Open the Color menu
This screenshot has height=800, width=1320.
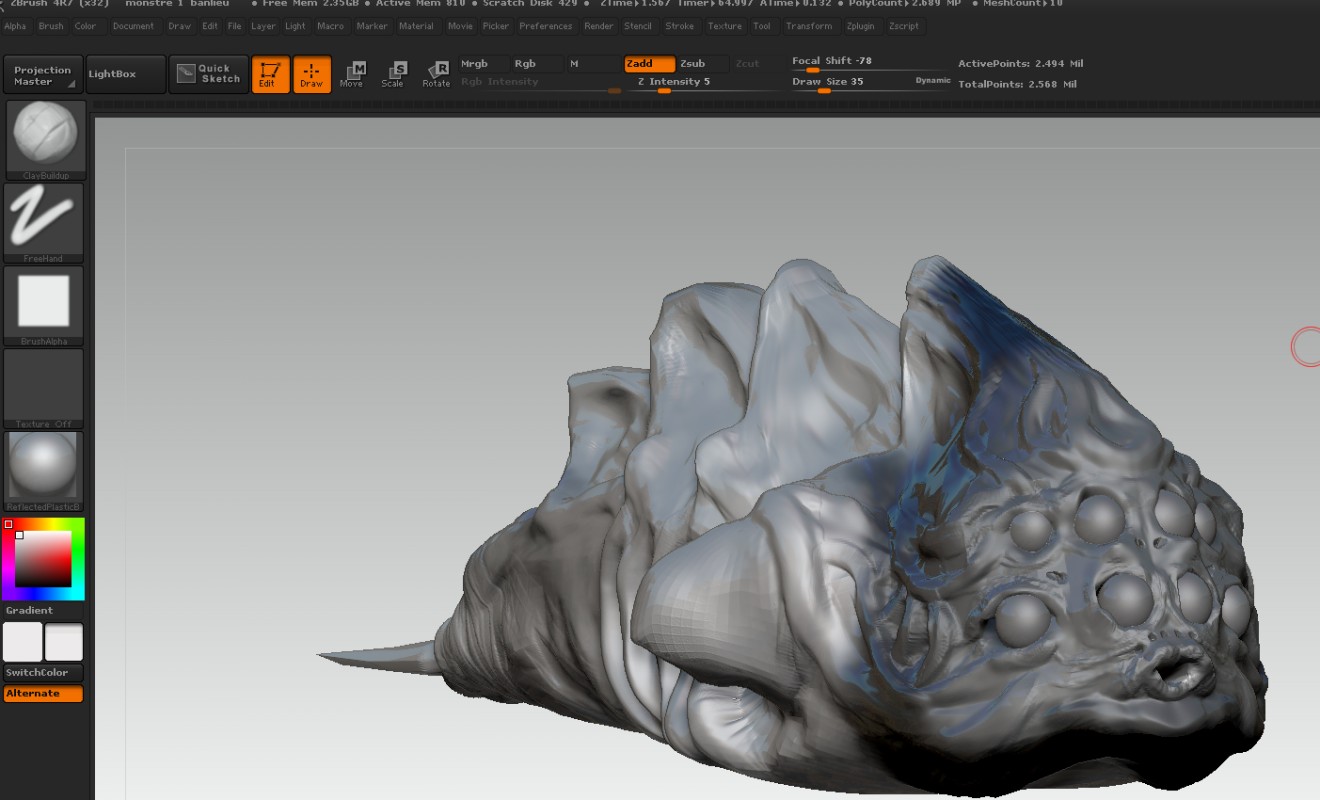[x=86, y=26]
